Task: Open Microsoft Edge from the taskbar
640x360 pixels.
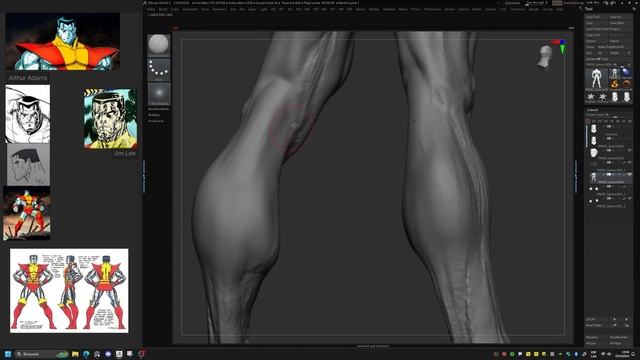Action: point(86,354)
